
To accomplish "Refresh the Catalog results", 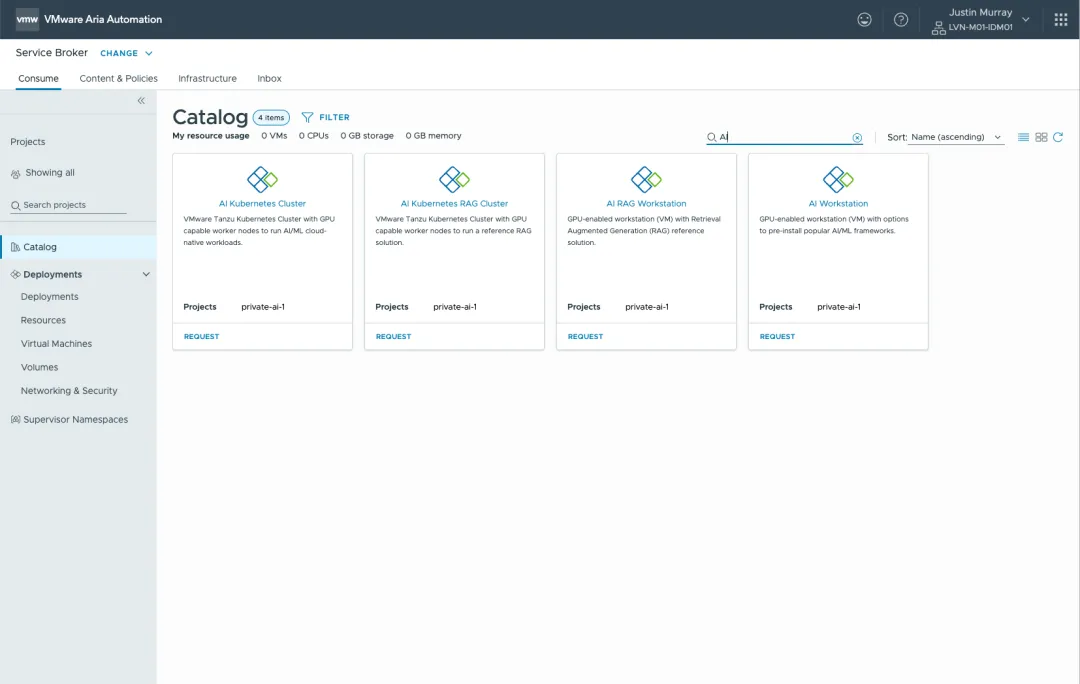I will [1059, 138].
